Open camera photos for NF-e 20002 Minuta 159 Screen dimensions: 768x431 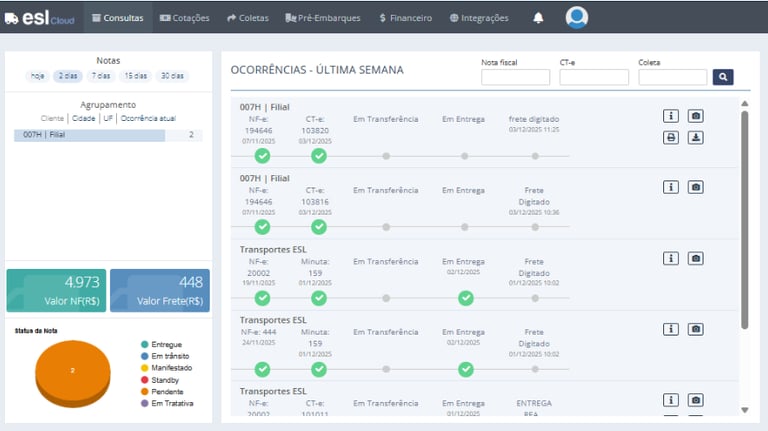(x=696, y=258)
